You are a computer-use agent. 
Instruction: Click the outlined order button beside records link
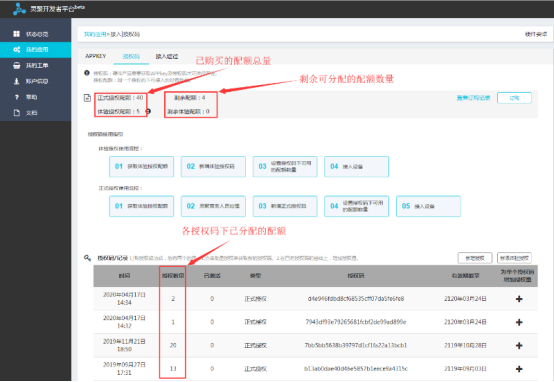point(514,98)
